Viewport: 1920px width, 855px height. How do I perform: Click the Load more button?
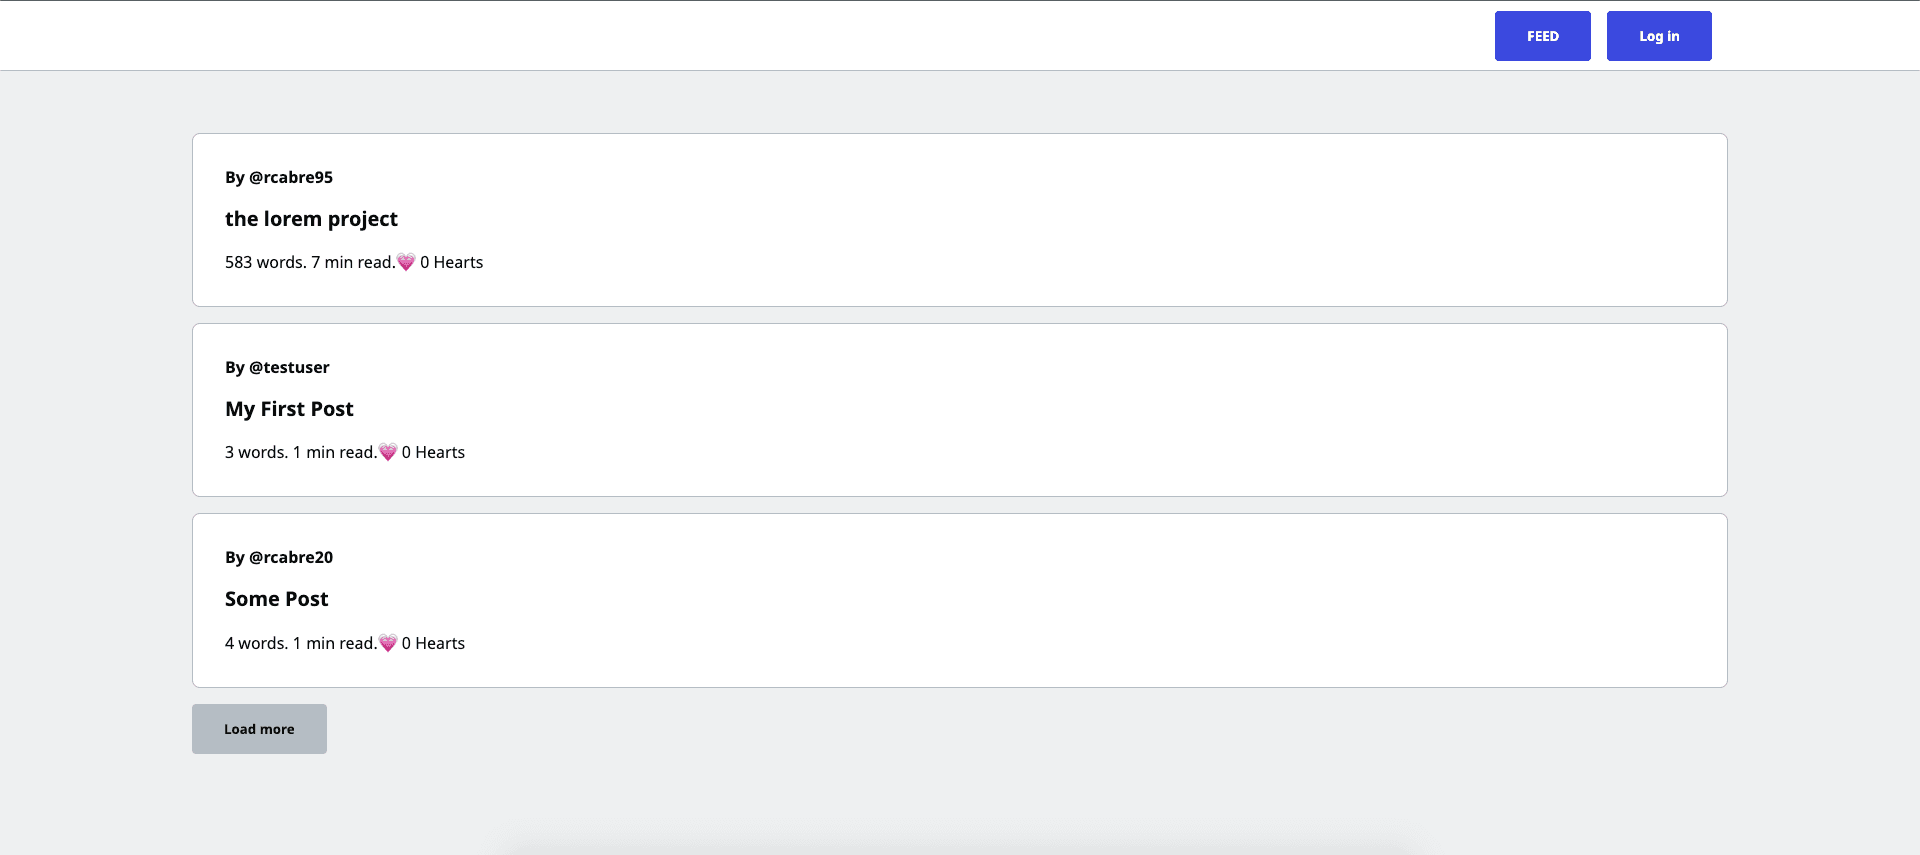pos(259,729)
